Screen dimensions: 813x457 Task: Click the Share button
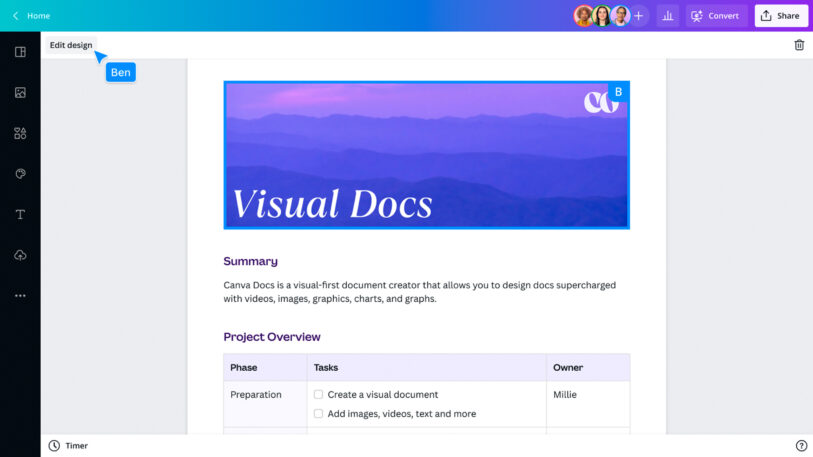(780, 16)
